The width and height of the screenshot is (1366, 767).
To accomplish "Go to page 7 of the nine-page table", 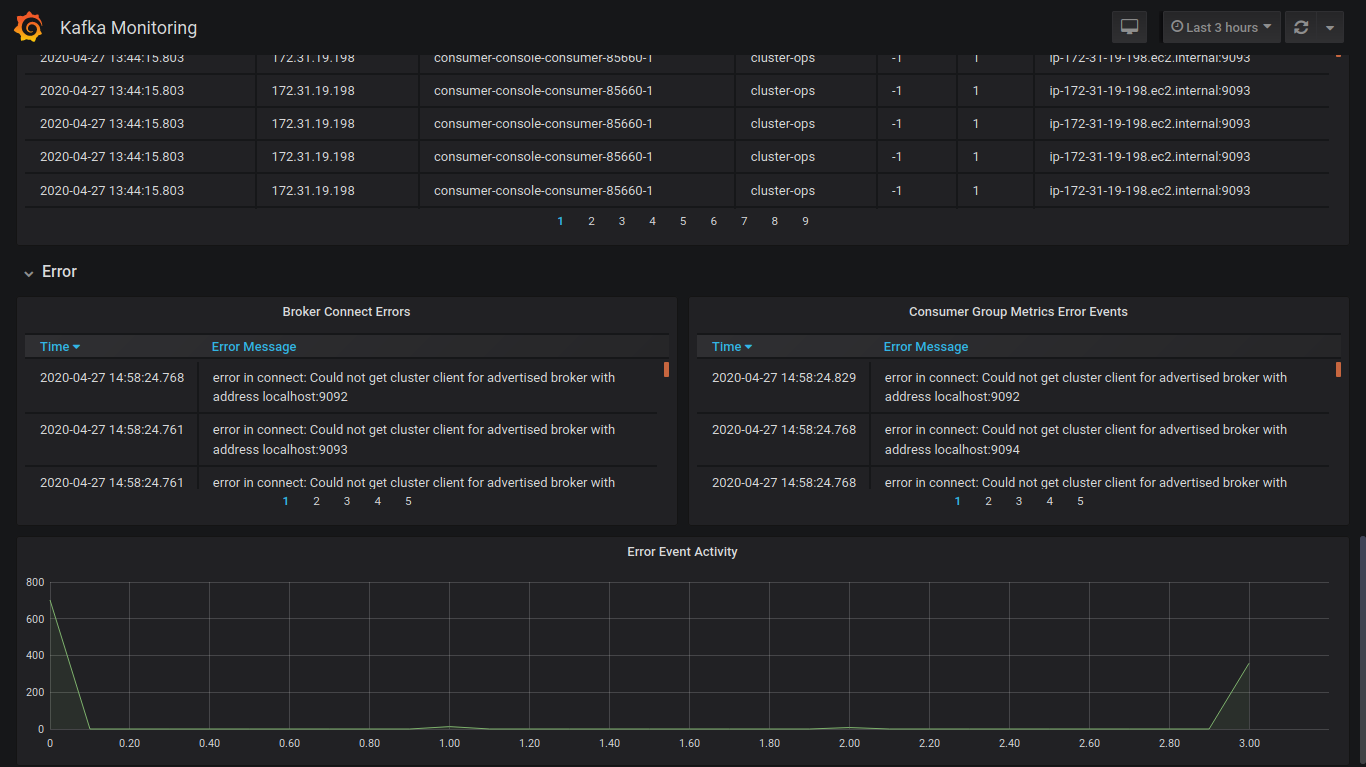I will tap(744, 221).
